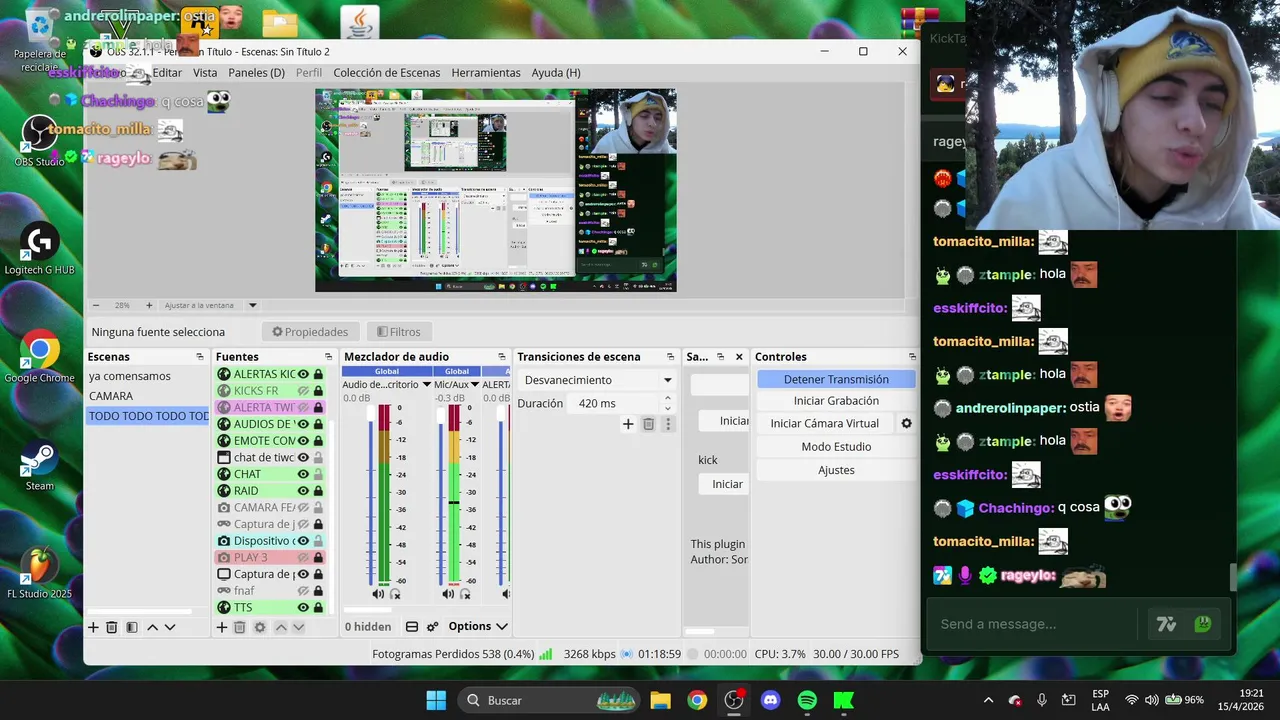Viewport: 1280px width, 720px height.
Task: Open Mic/Aux mixer dropdown arrow
Action: point(474,384)
